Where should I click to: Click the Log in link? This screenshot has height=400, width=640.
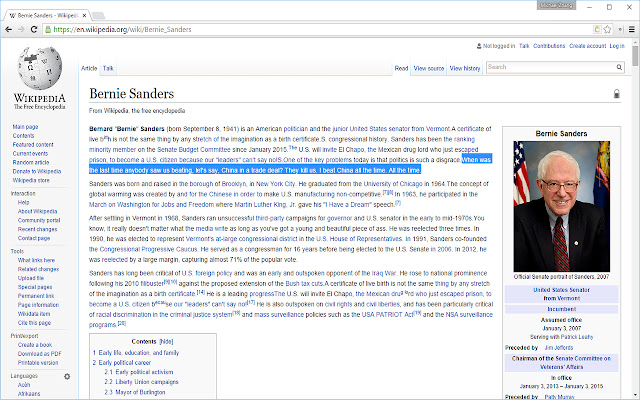[x=617, y=46]
